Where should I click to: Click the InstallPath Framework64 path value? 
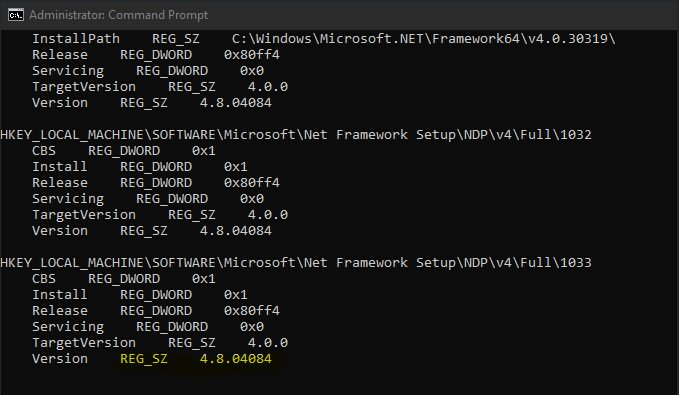coord(424,39)
